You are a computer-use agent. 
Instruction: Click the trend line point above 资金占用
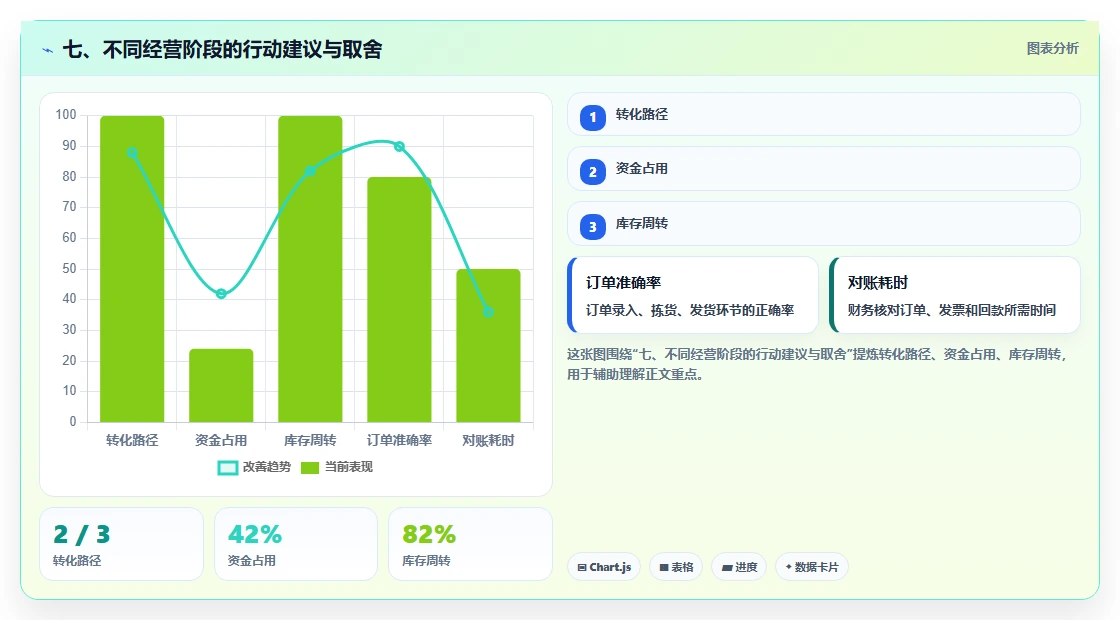click(221, 294)
